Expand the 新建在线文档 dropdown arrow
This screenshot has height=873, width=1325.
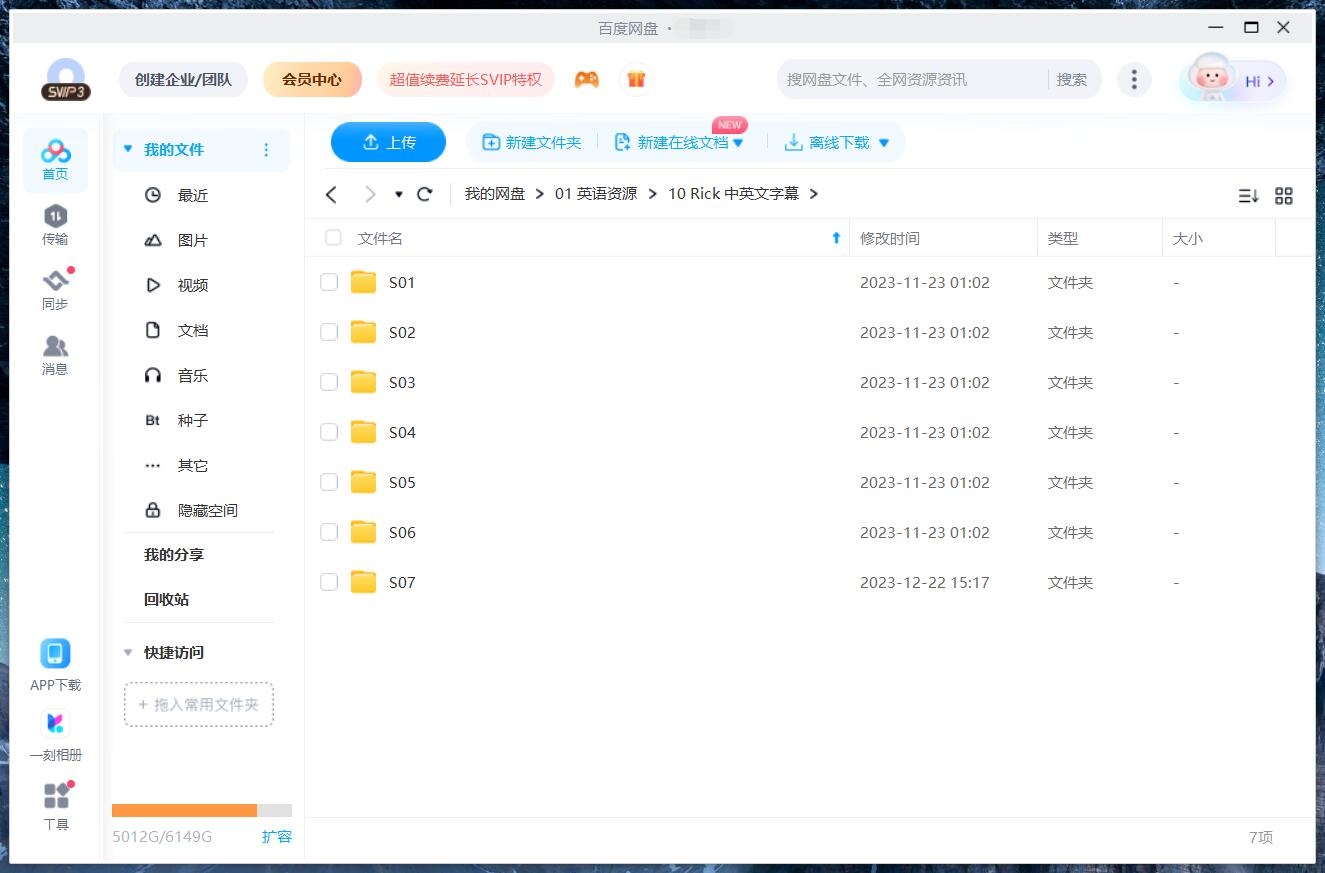click(x=738, y=142)
